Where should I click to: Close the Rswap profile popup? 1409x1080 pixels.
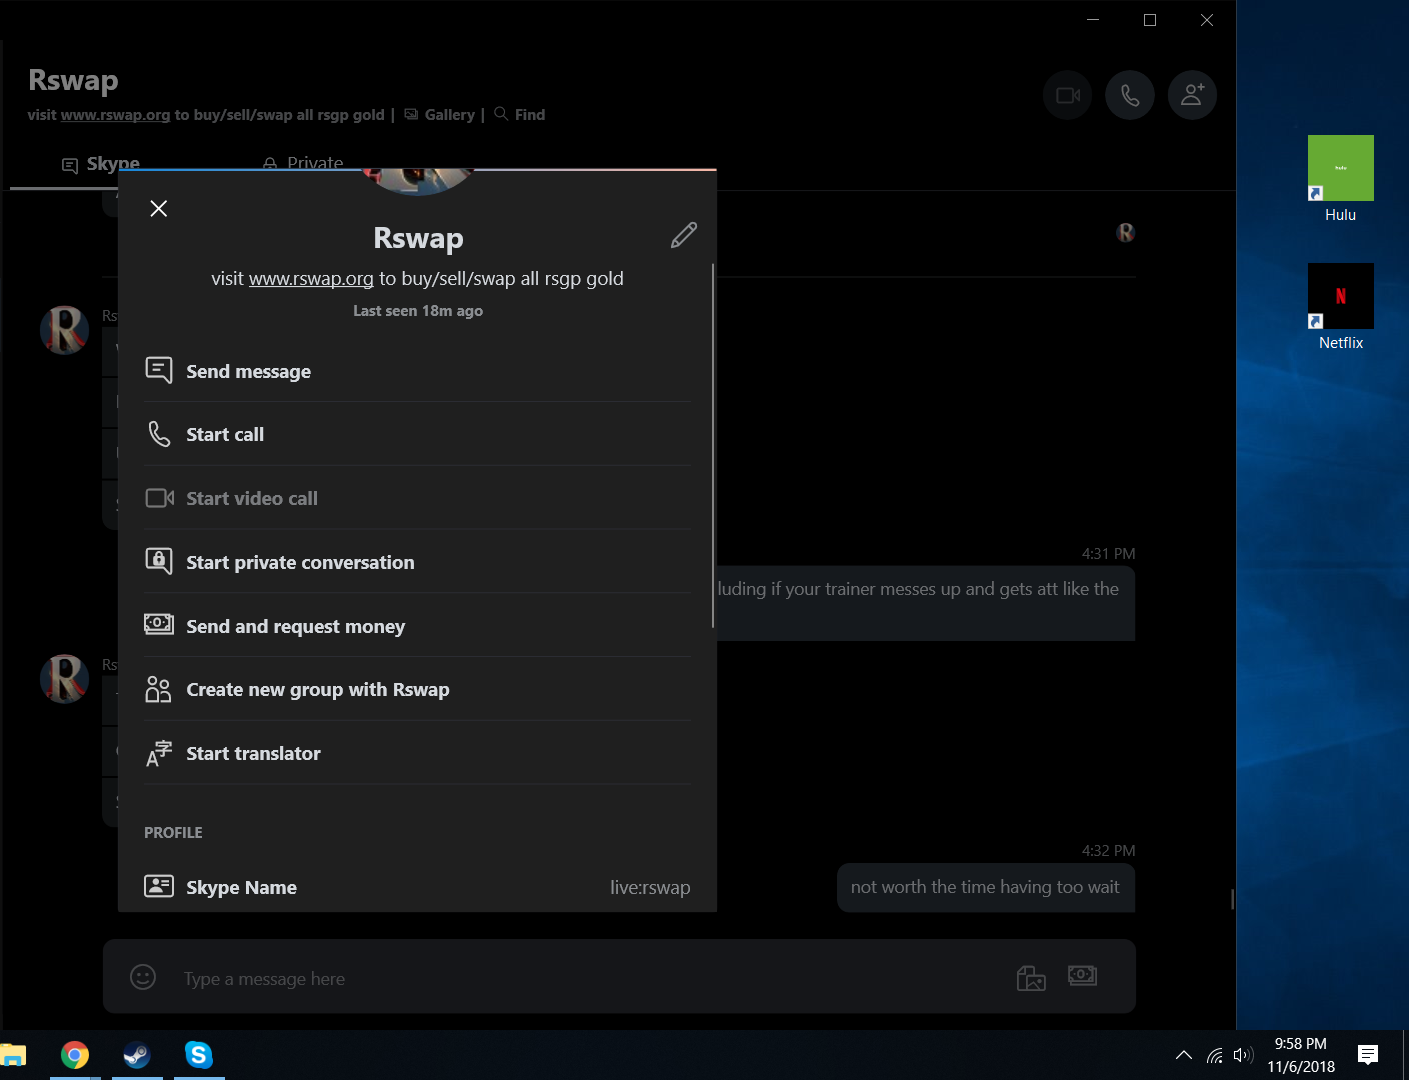pyautogui.click(x=158, y=208)
